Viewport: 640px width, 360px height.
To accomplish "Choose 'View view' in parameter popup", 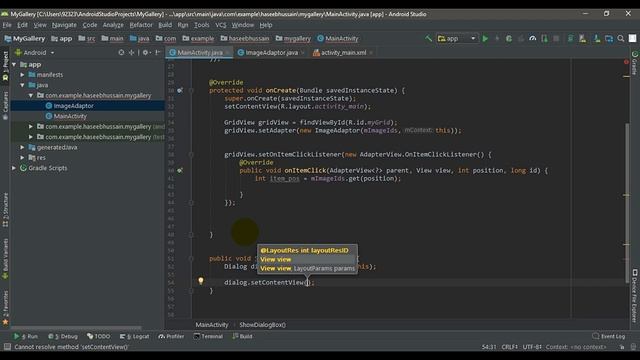I will (307, 260).
